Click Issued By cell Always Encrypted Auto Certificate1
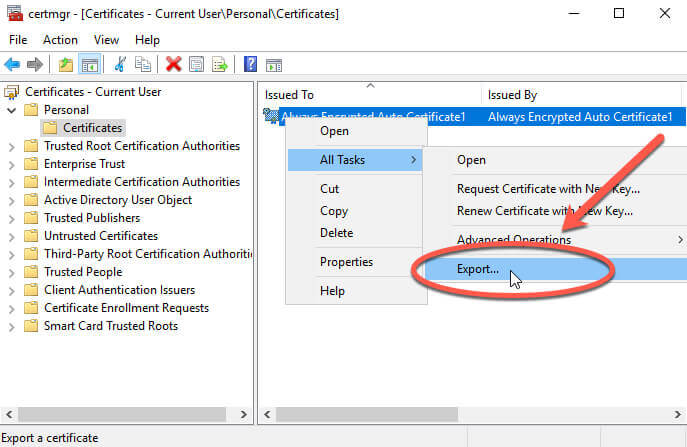687x447 pixels. point(580,117)
